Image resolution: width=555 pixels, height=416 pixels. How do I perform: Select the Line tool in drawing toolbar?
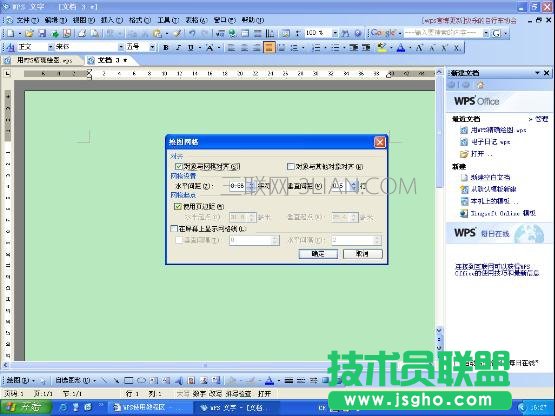tap(104, 381)
